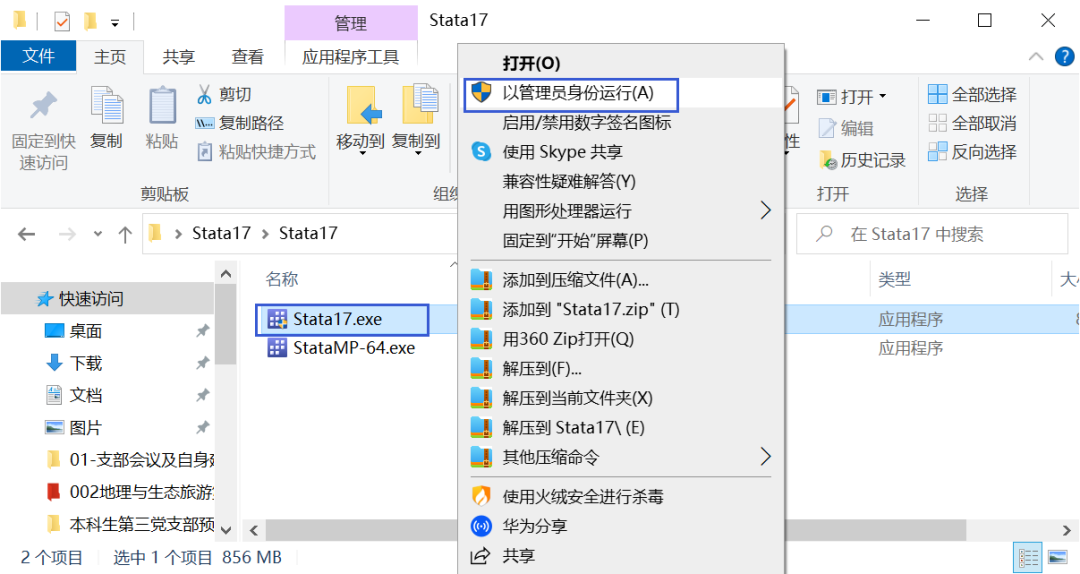The height and width of the screenshot is (574, 1080).
Task: Click the blue Help question mark icon
Action: [x=1064, y=57]
